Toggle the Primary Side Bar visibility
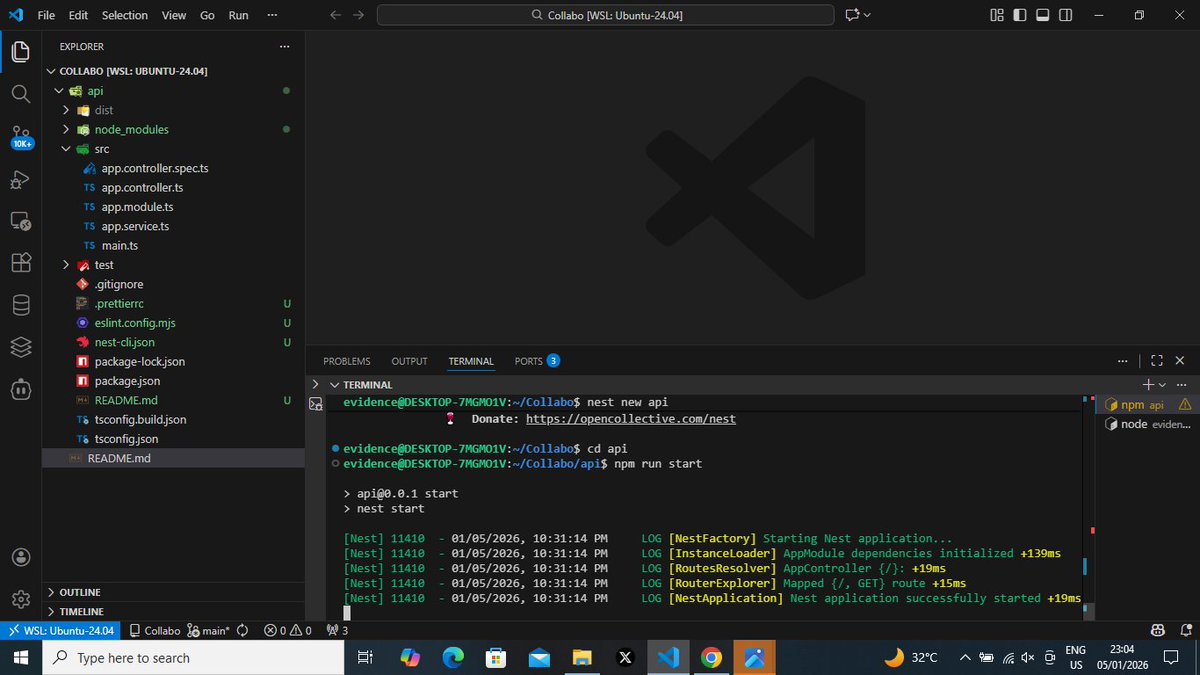 click(x=1020, y=15)
